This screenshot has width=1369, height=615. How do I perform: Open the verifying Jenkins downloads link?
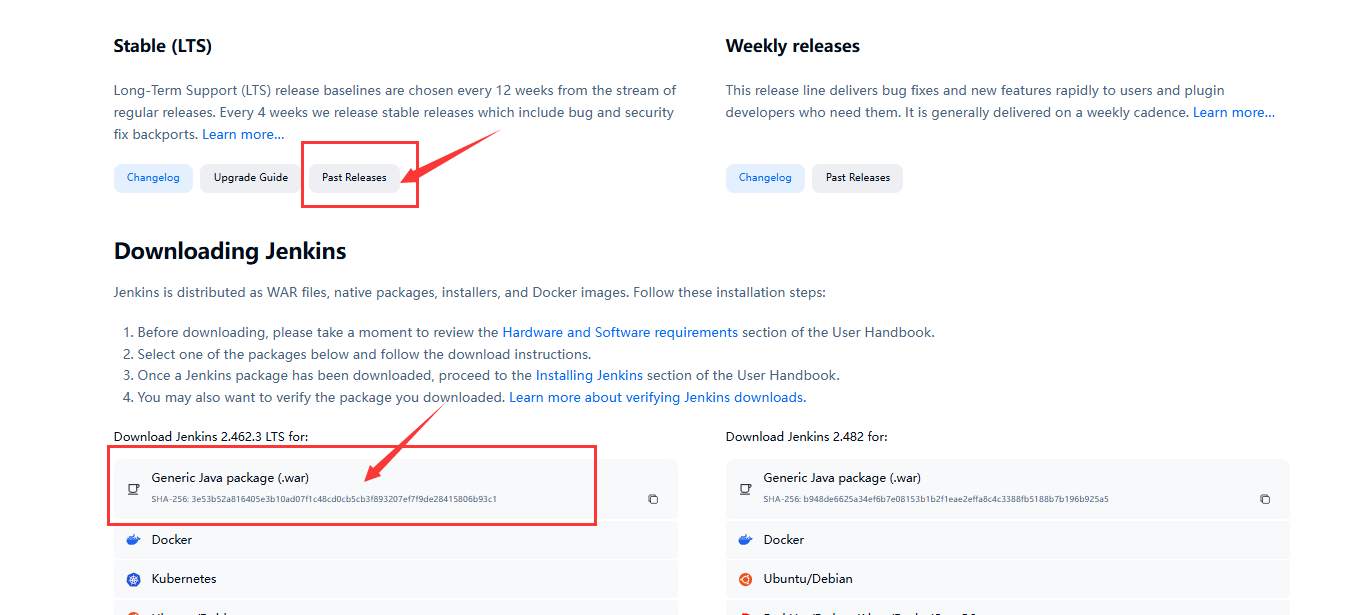(656, 398)
